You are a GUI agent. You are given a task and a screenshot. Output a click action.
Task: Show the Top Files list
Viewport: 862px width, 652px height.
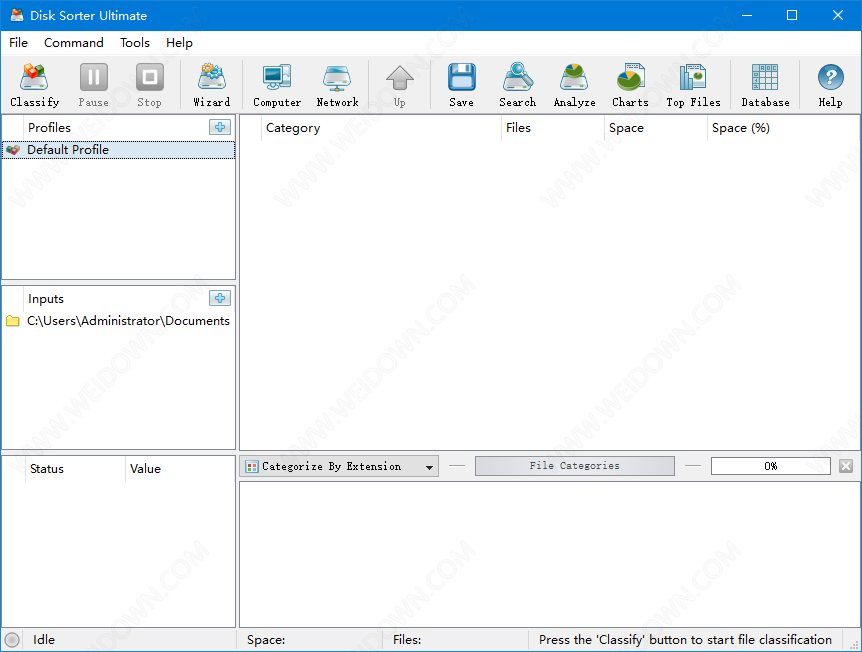point(693,85)
